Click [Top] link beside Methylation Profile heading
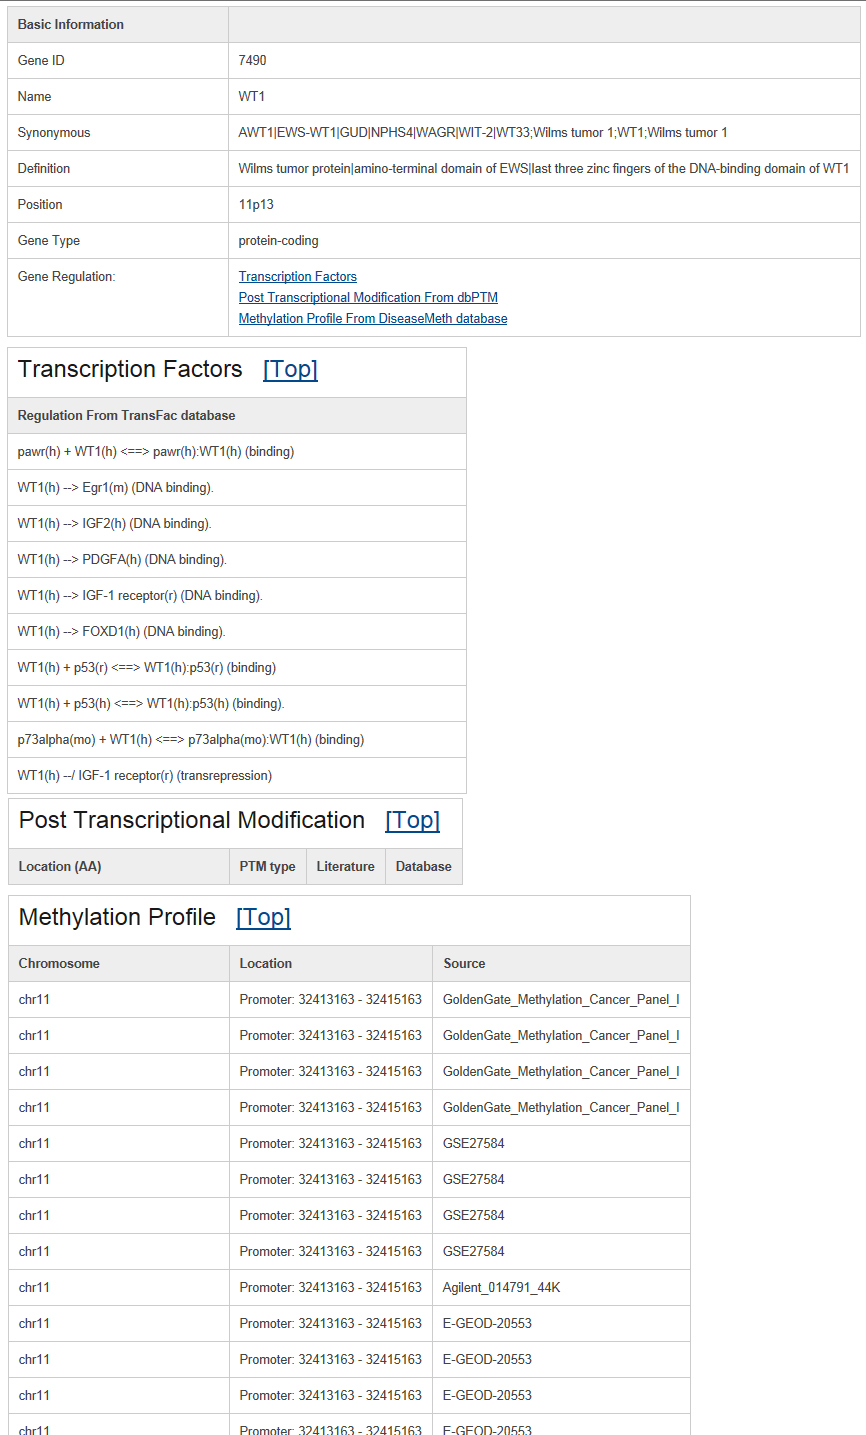This screenshot has height=1435, width=866. pyautogui.click(x=263, y=917)
